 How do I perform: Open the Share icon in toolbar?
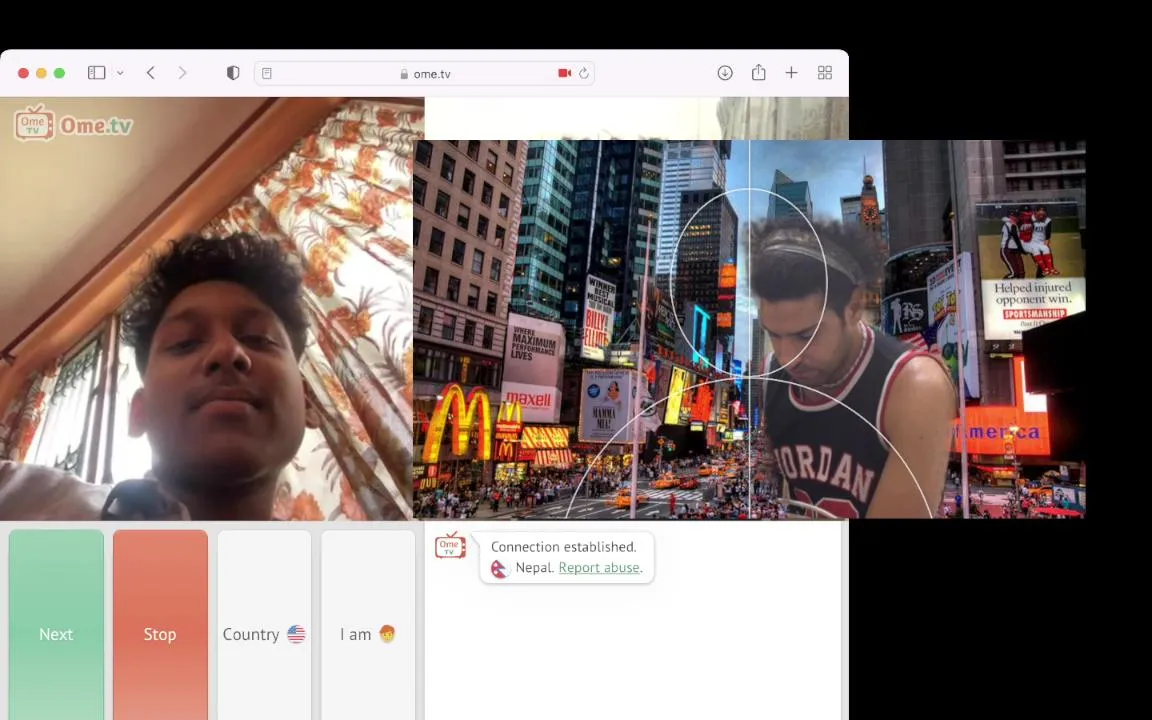pos(758,72)
